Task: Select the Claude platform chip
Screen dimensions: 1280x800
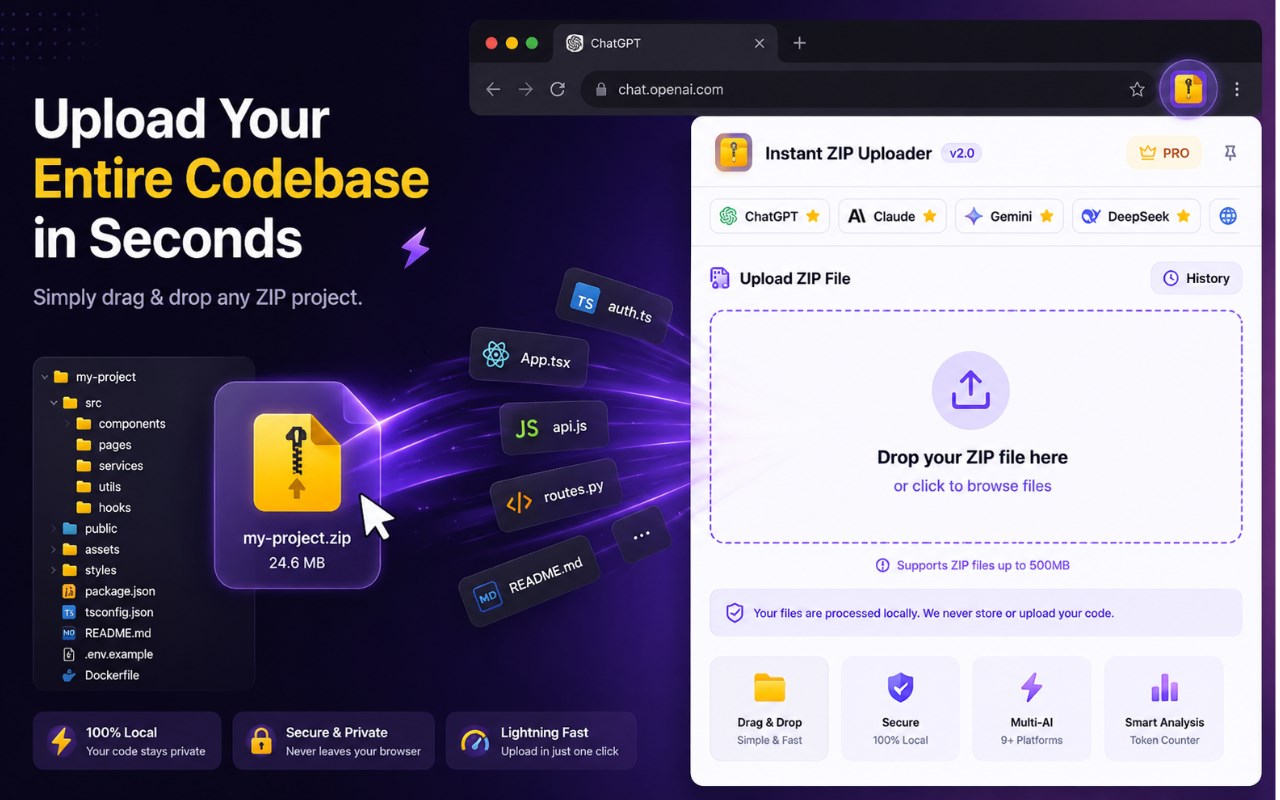Action: 893,216
